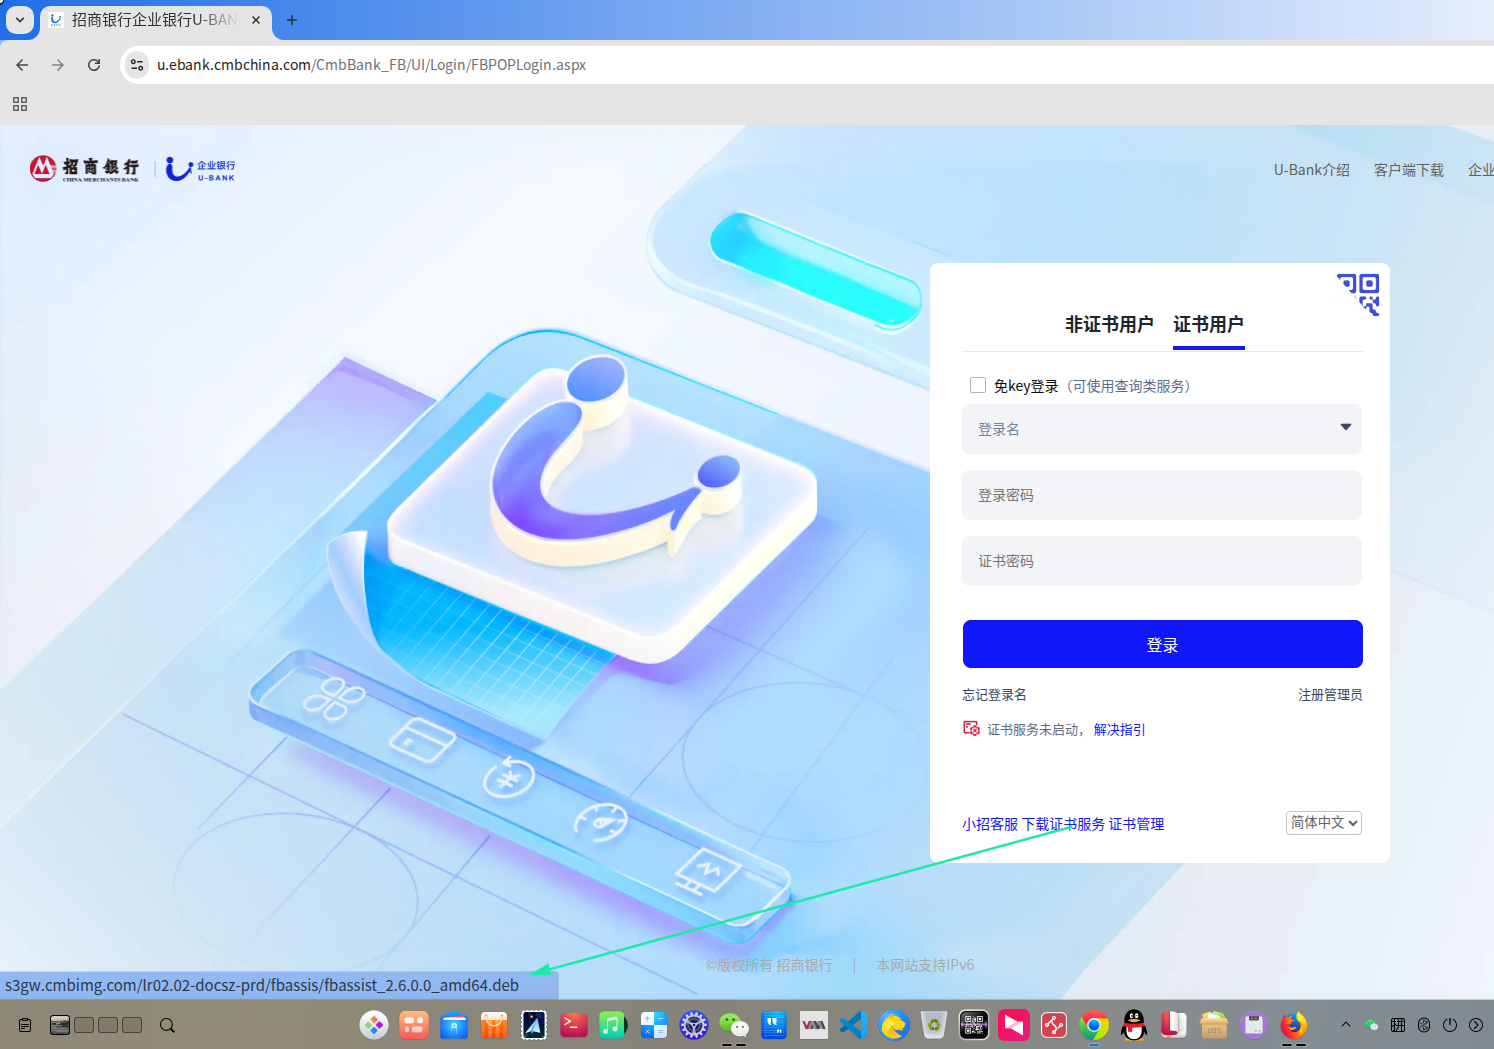Image resolution: width=1494 pixels, height=1049 pixels.
Task: Click the blue 登录 button
Action: point(1163,644)
